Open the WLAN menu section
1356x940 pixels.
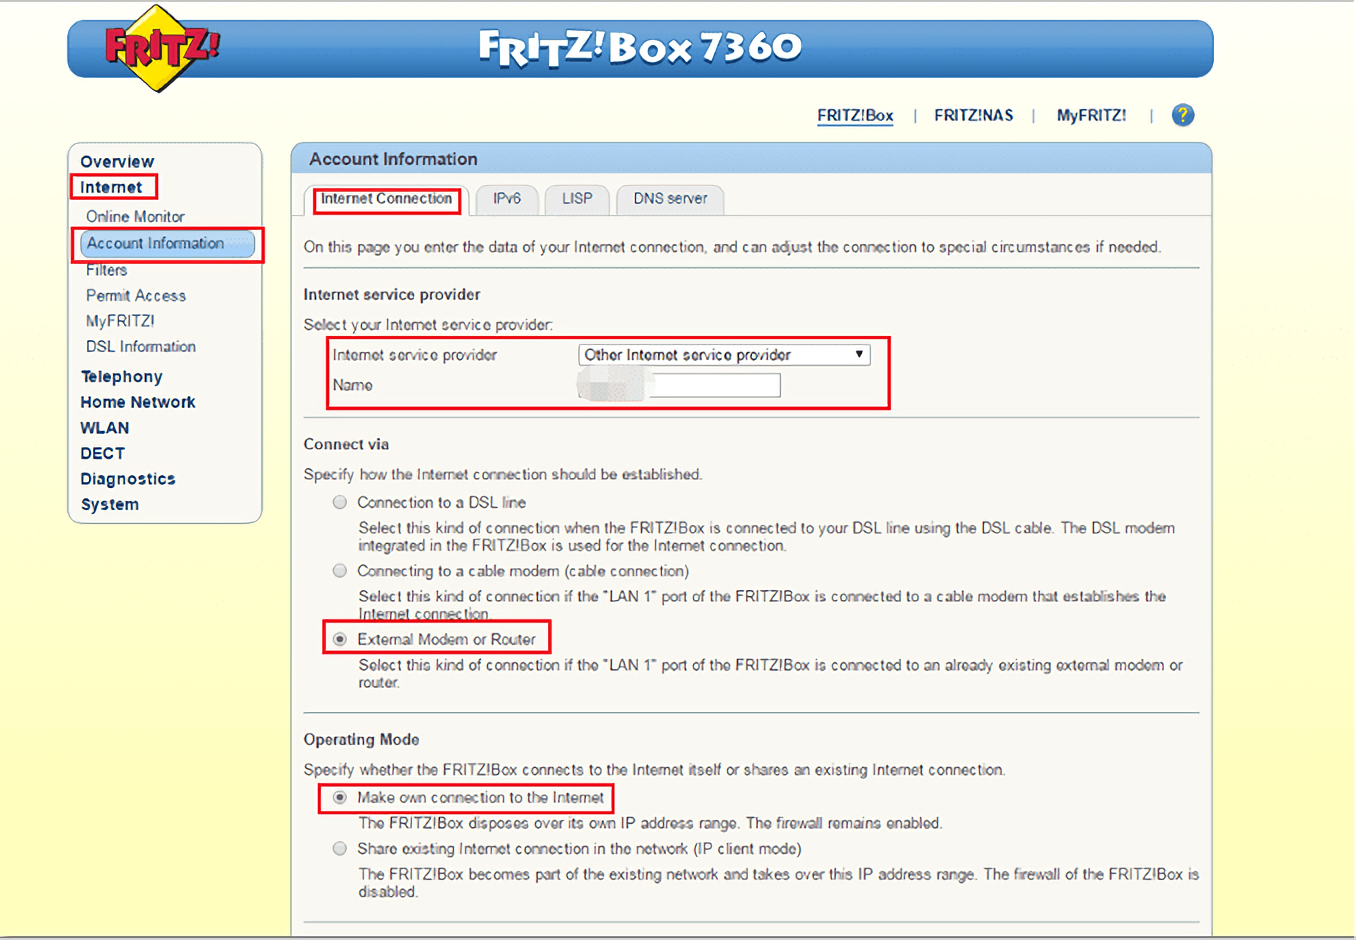click(105, 428)
